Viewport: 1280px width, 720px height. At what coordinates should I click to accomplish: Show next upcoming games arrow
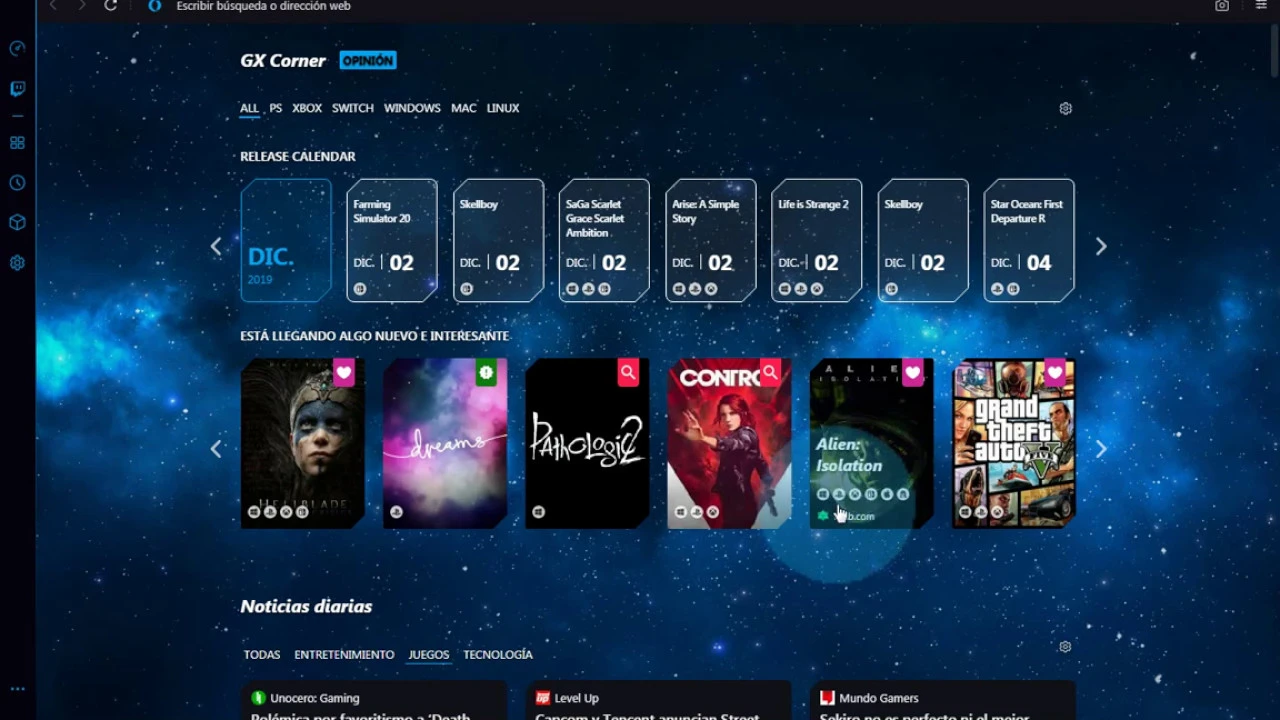(1101, 449)
